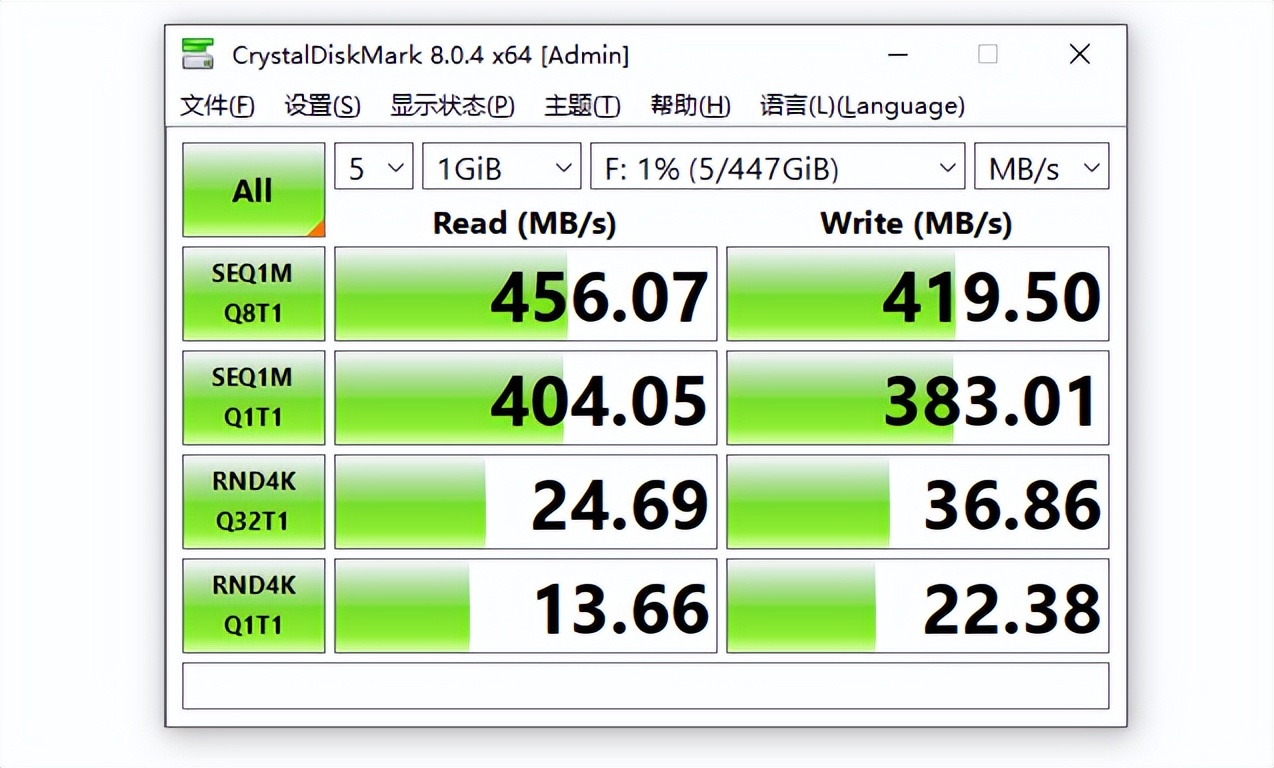
Task: Minimize the CrystalDiskMark window
Action: (896, 54)
